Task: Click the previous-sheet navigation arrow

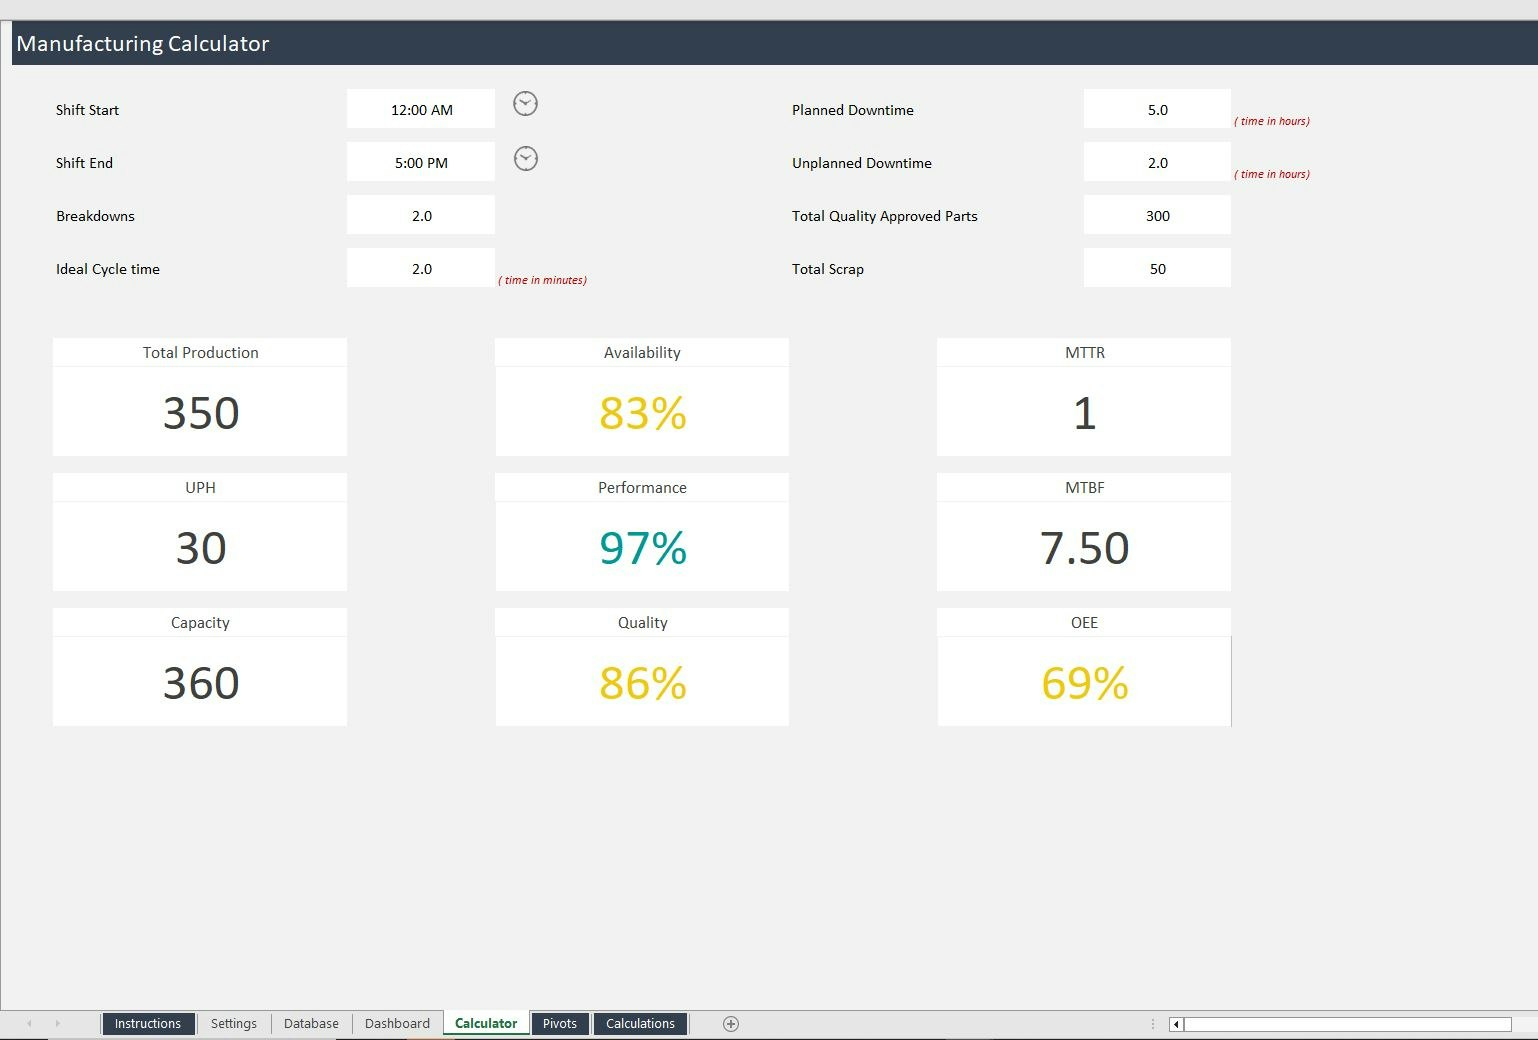Action: [x=29, y=1023]
